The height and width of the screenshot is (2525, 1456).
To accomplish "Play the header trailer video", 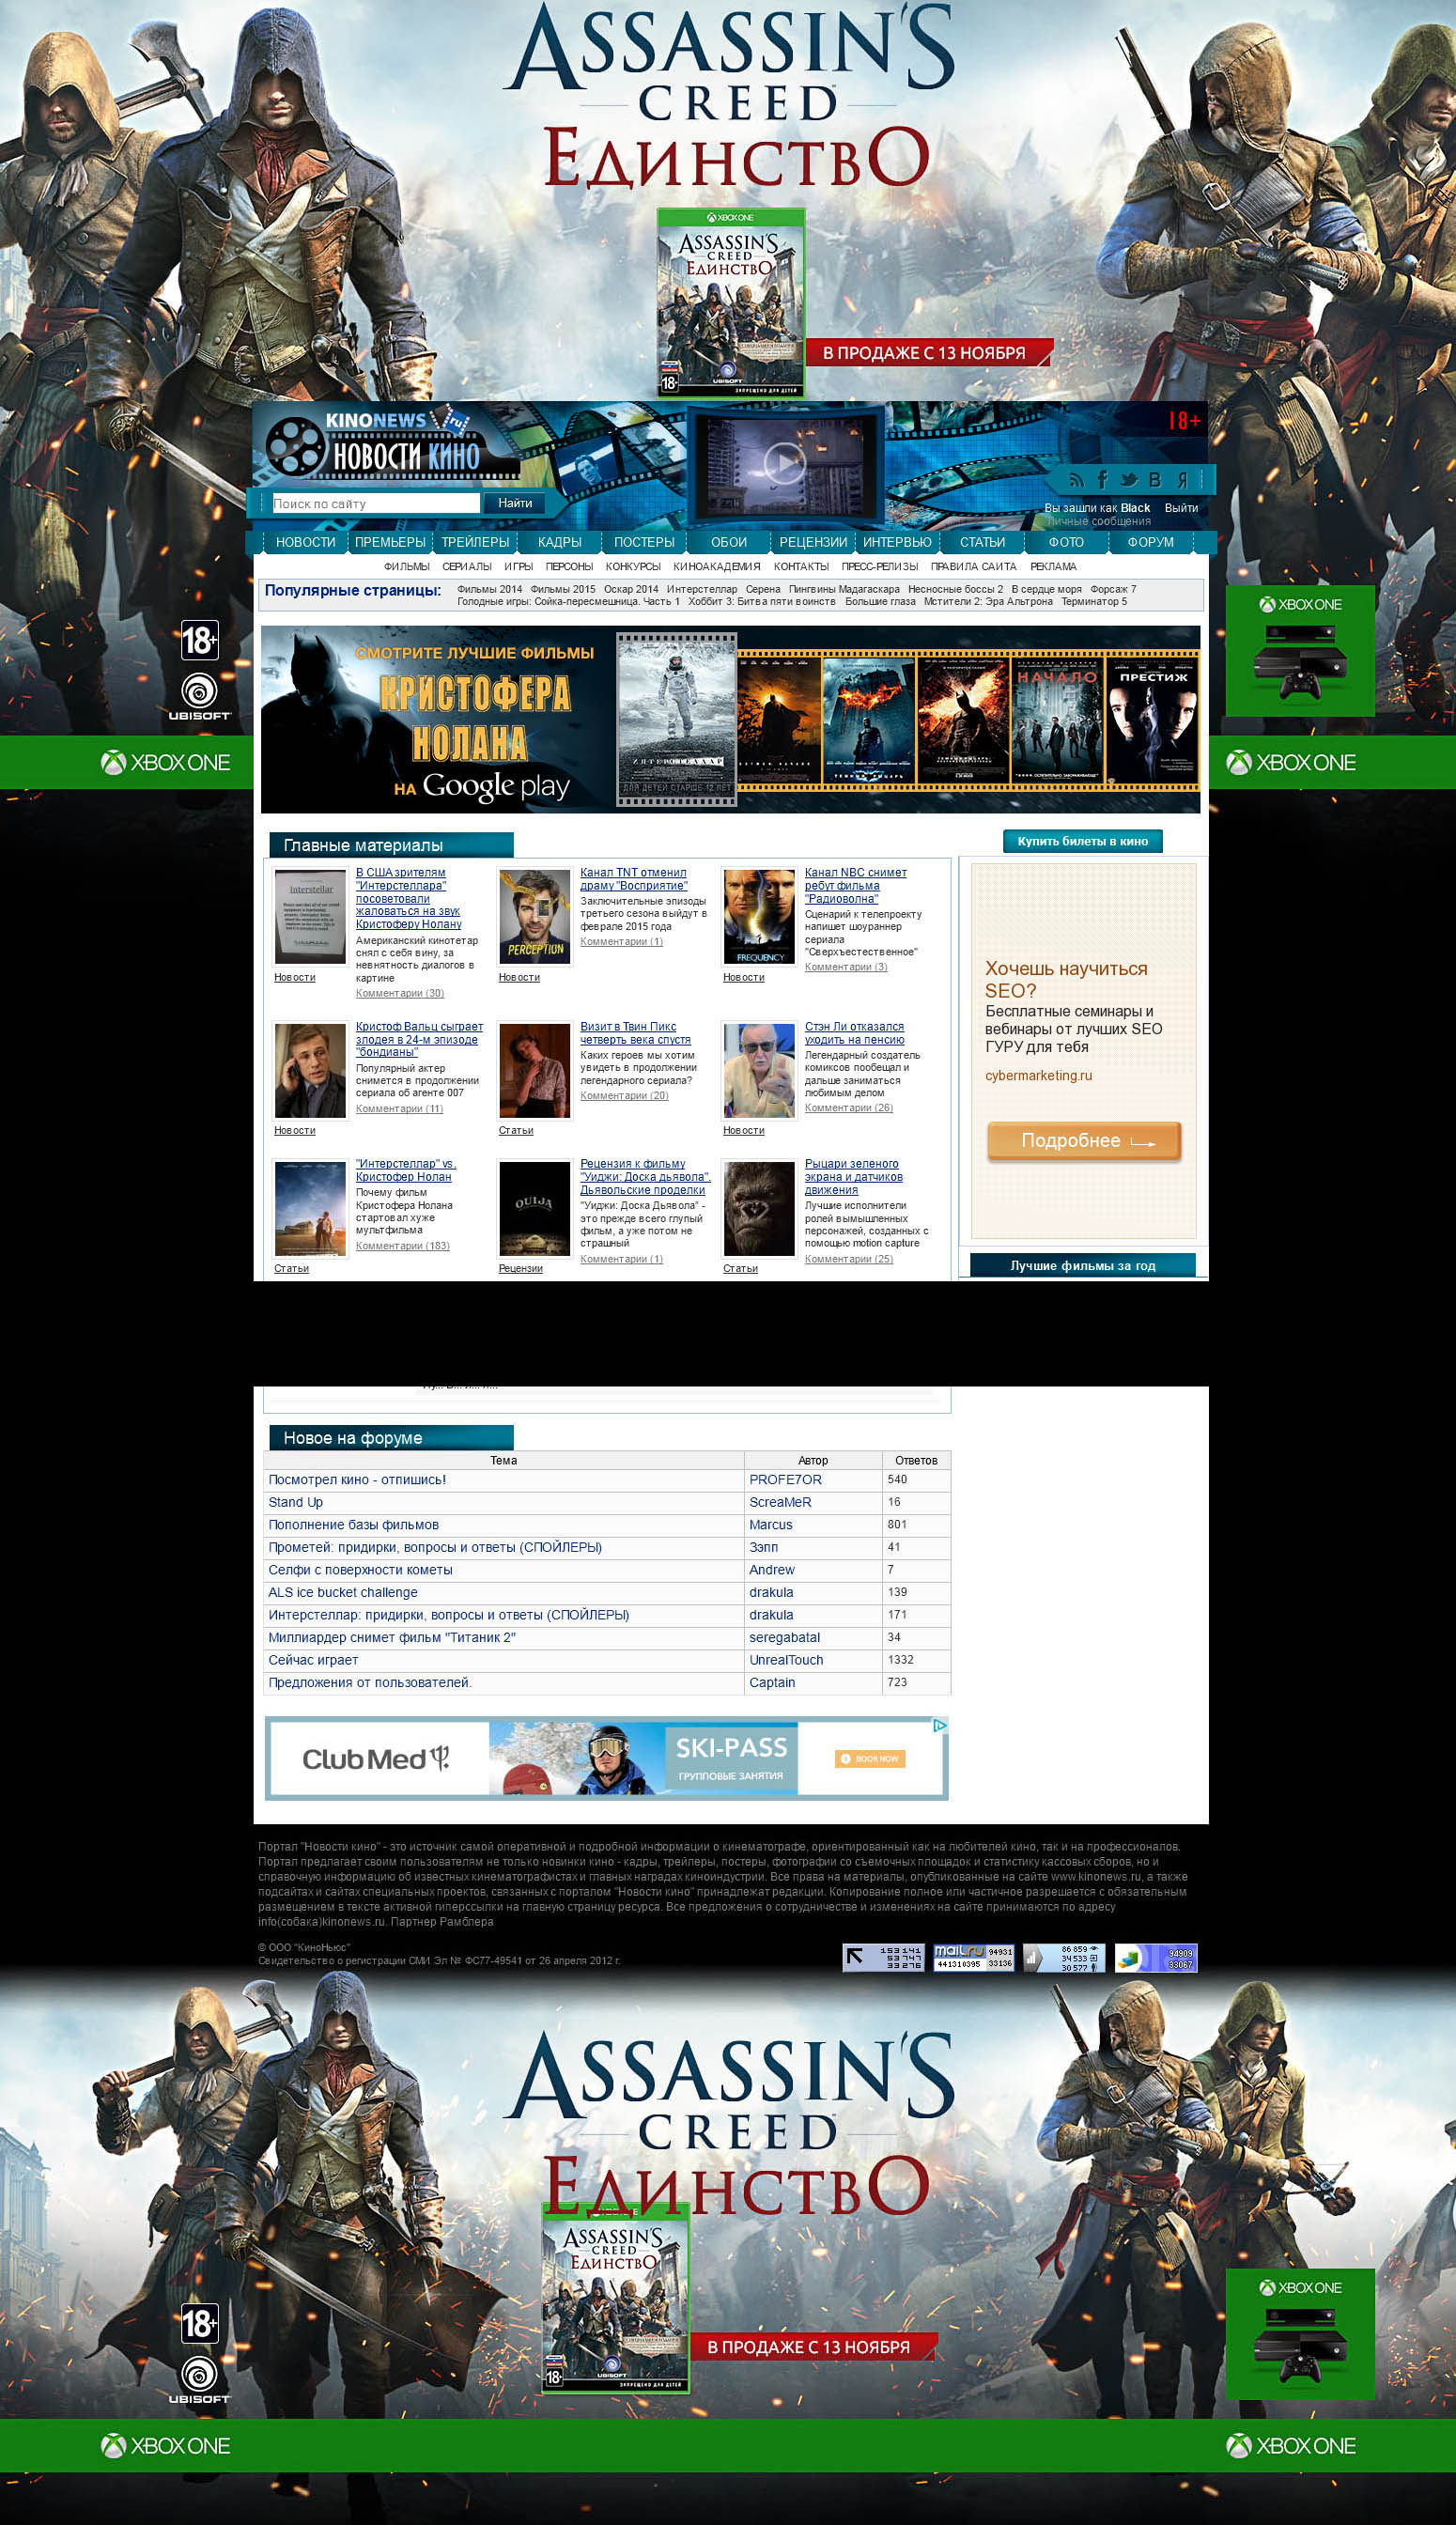I will [x=785, y=462].
